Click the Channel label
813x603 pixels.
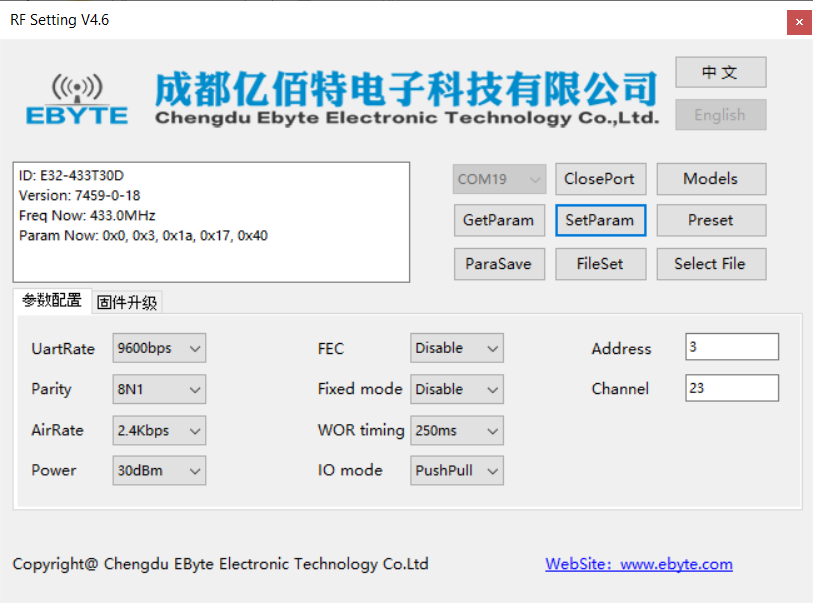pos(620,389)
